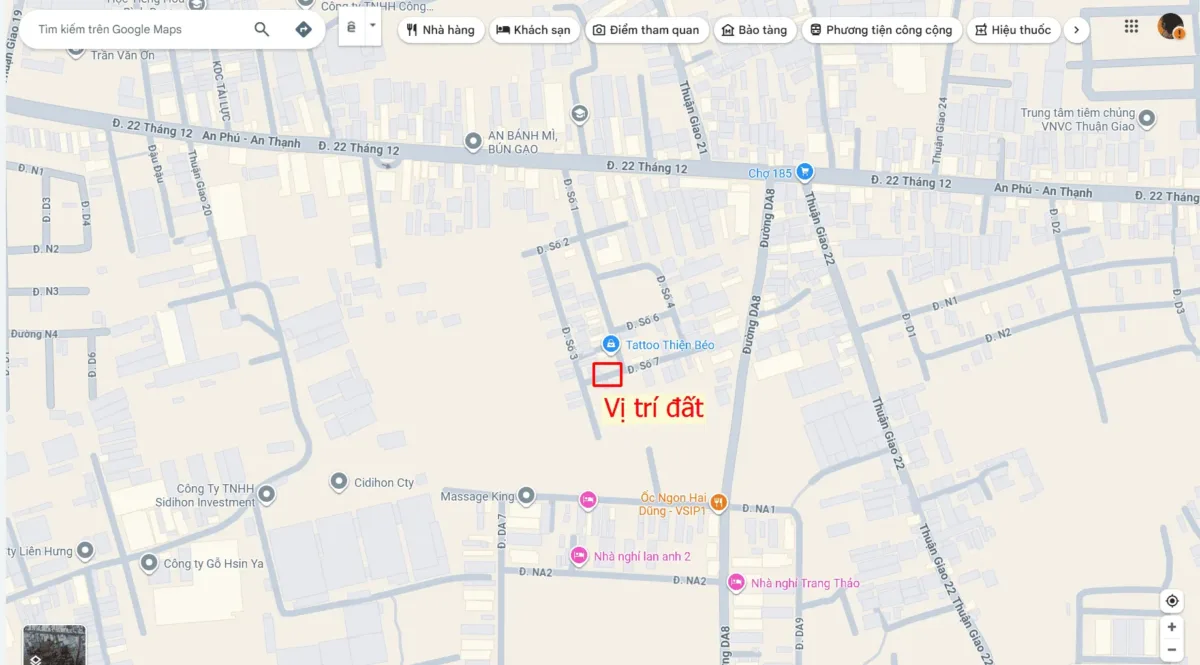Click the Ốc Ngon Hai Dũng restaurant pin

718,503
